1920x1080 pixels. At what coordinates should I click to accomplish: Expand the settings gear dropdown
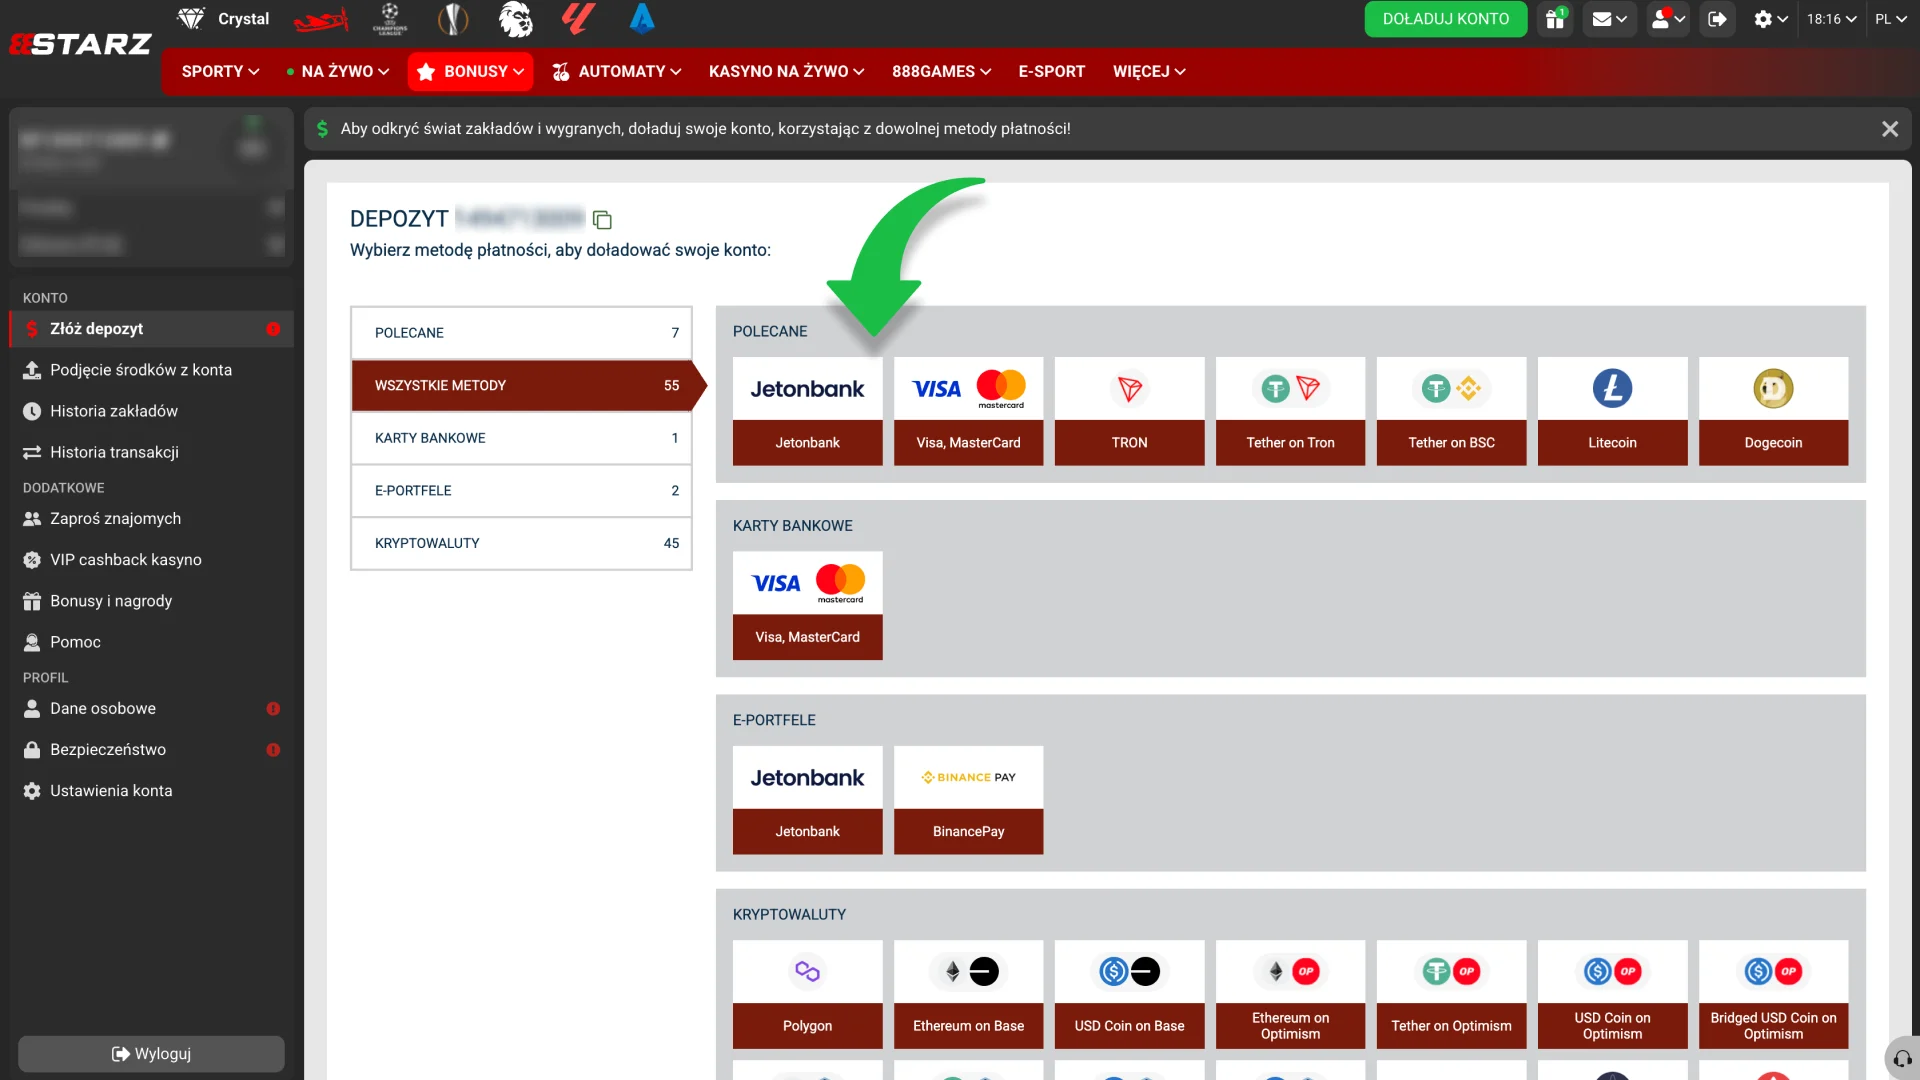coord(1770,19)
